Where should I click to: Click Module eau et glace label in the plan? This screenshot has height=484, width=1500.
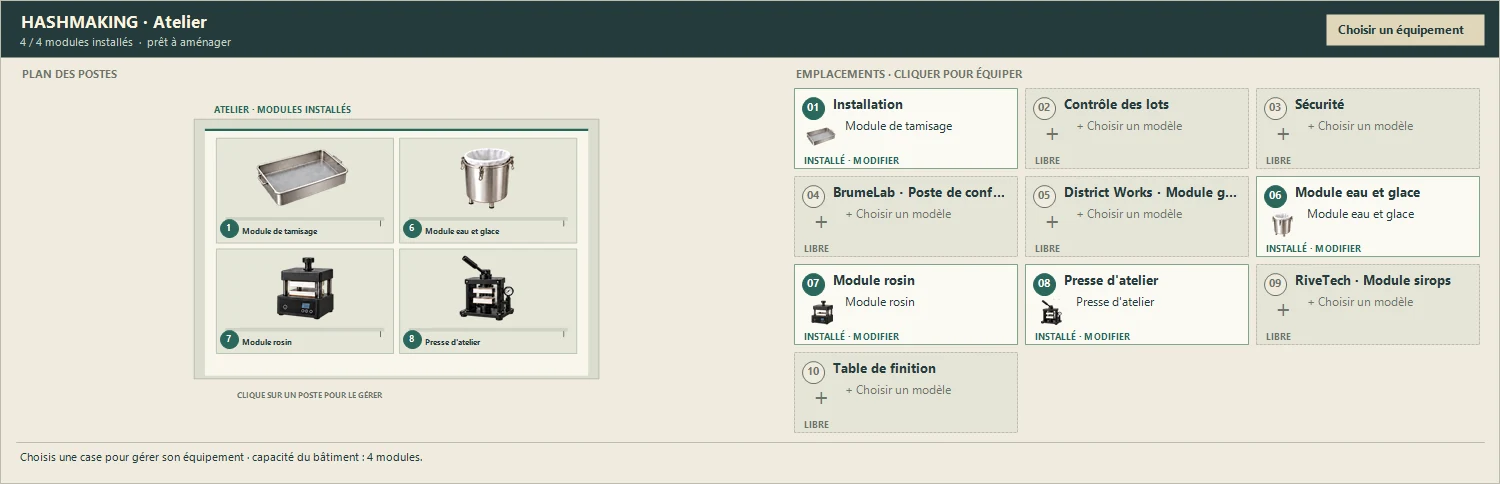coord(462,231)
